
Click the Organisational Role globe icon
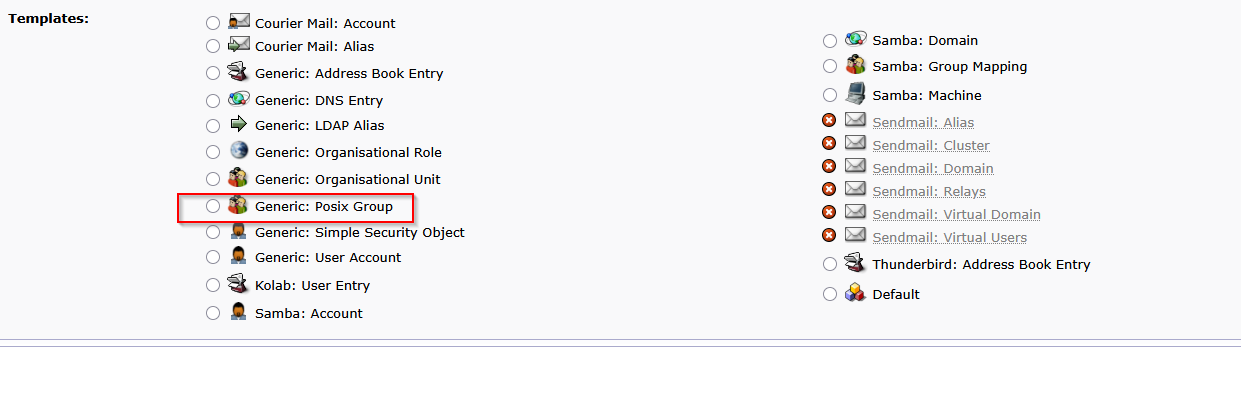(x=238, y=151)
